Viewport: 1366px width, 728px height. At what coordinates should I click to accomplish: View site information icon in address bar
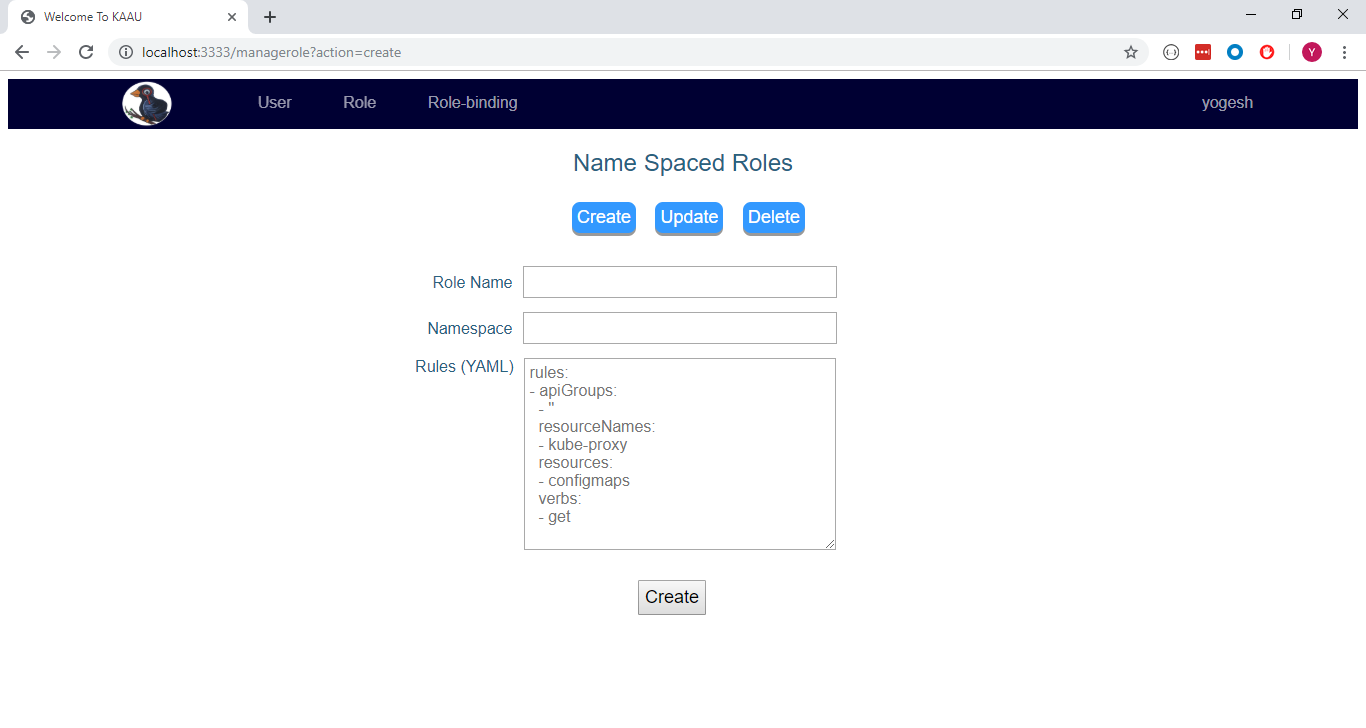[x=126, y=52]
